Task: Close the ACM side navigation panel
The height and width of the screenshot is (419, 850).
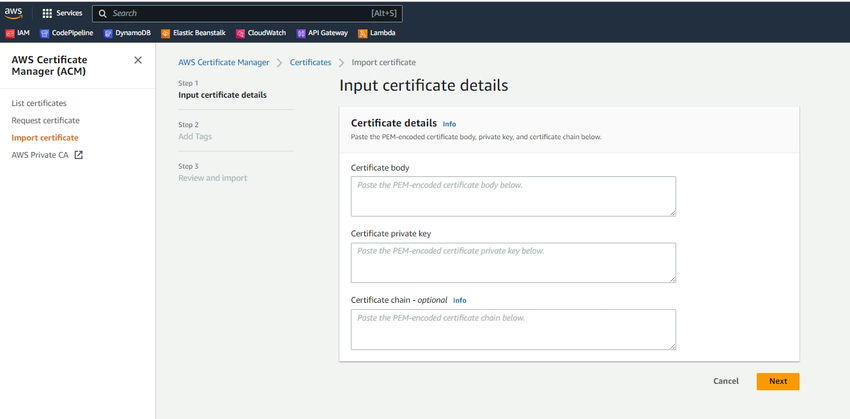Action: pos(138,60)
